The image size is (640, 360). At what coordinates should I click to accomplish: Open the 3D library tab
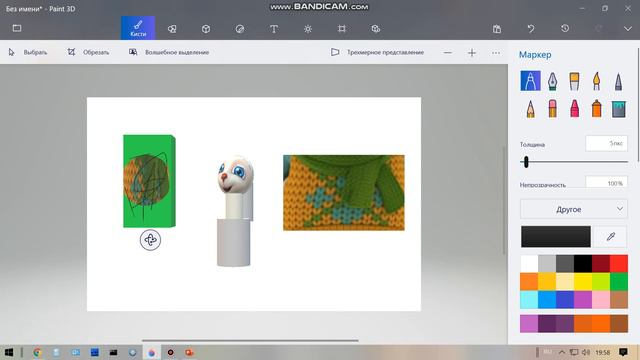click(376, 29)
